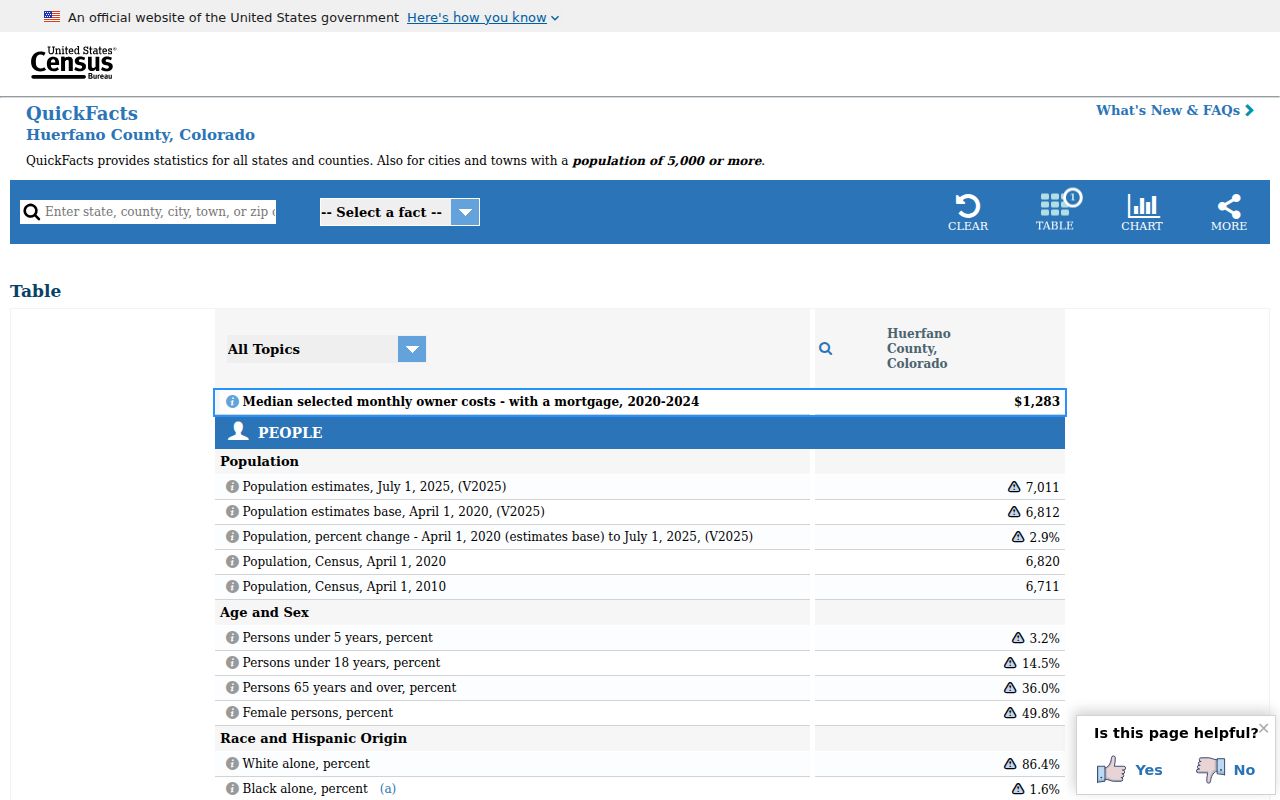1280x800 pixels.
Task: Open the MORE share icon
Action: tap(1229, 212)
